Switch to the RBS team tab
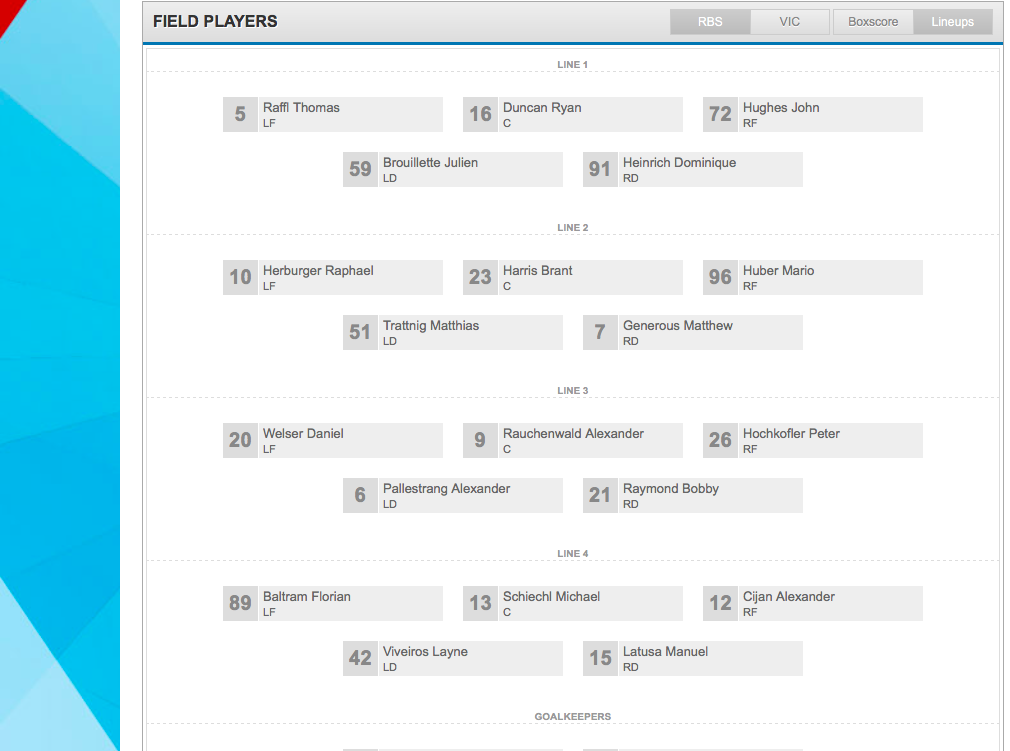 click(710, 22)
